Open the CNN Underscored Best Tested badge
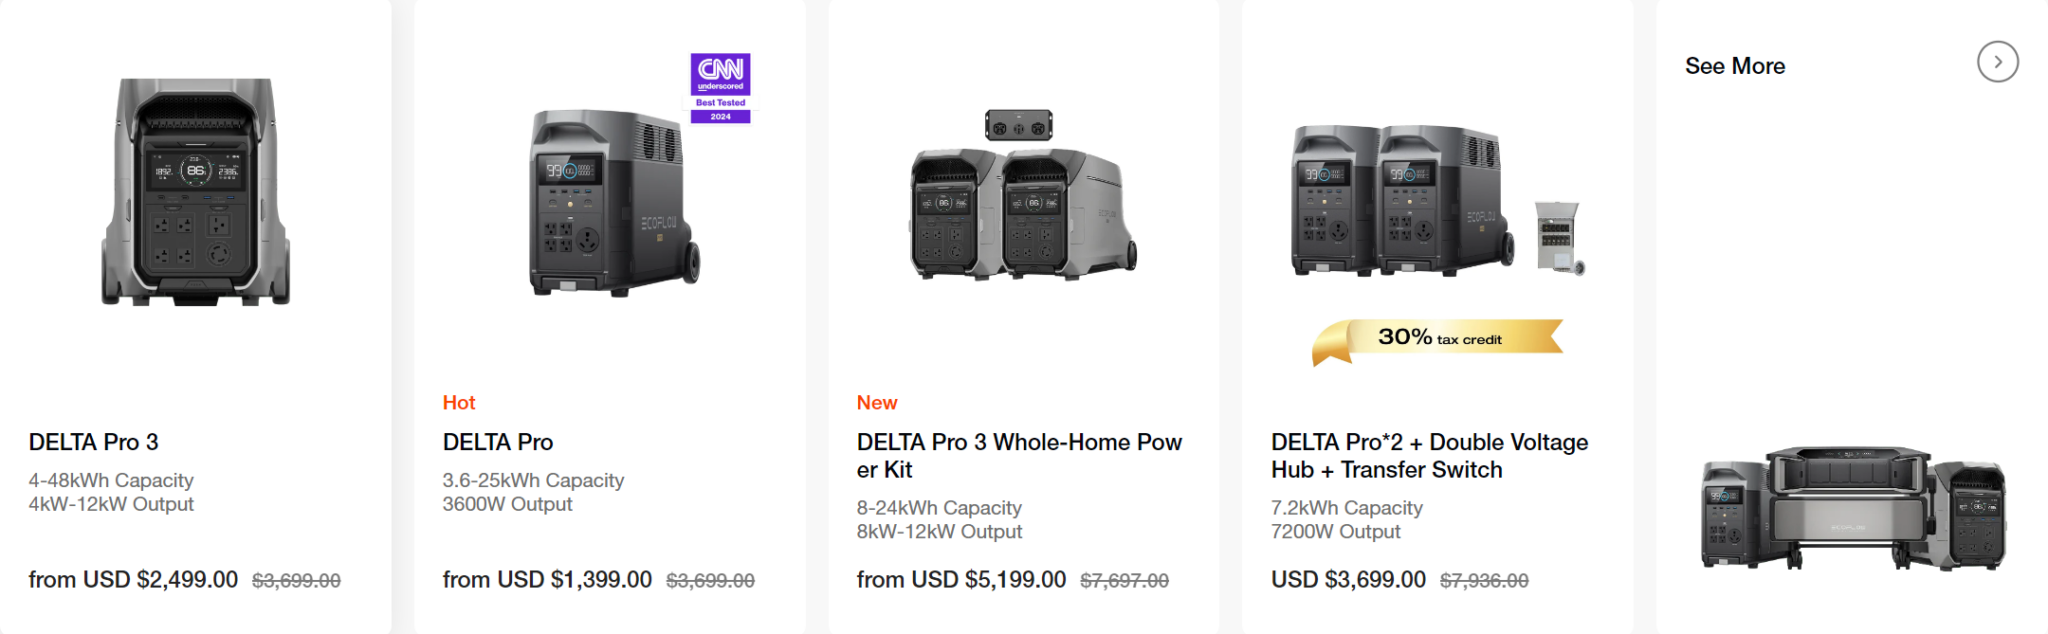Image resolution: width=2048 pixels, height=634 pixels. pyautogui.click(x=720, y=88)
